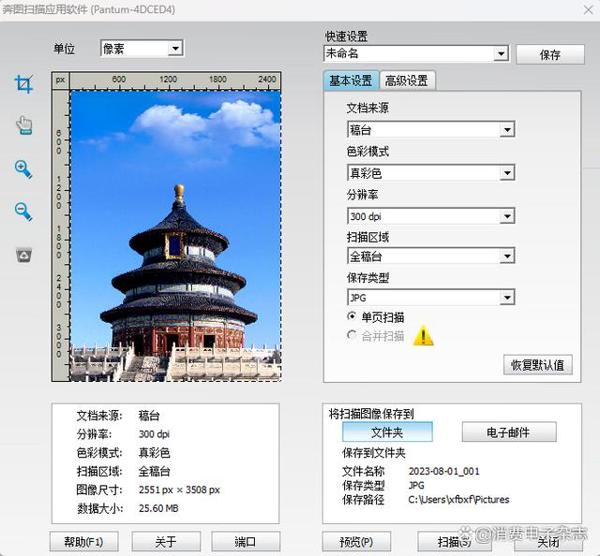Switch to the 高级设置 tab
Viewport: 600px width, 556px height.
pyautogui.click(x=407, y=81)
